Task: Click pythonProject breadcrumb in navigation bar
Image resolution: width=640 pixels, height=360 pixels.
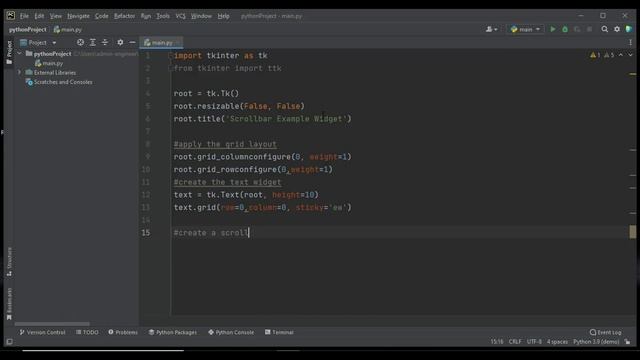Action: pos(28,29)
